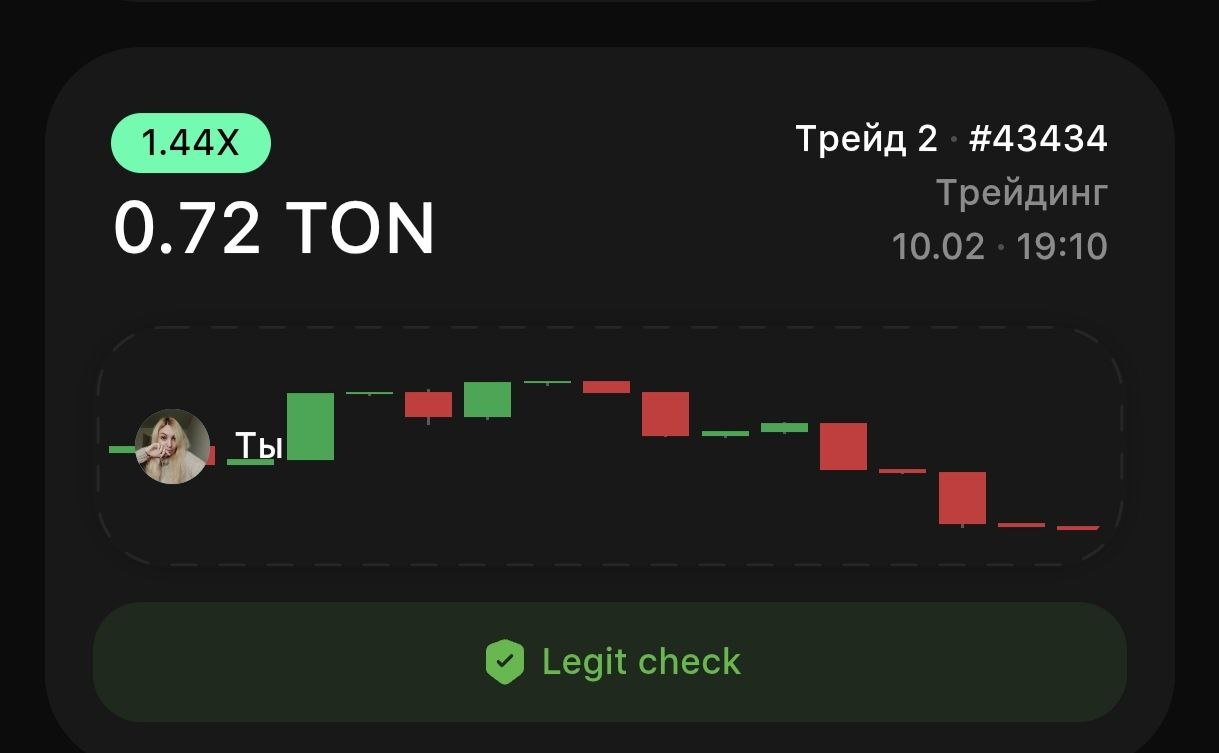The image size is (1219, 753).
Task: Click red candle right after two small green candles
Action: (x=843, y=446)
